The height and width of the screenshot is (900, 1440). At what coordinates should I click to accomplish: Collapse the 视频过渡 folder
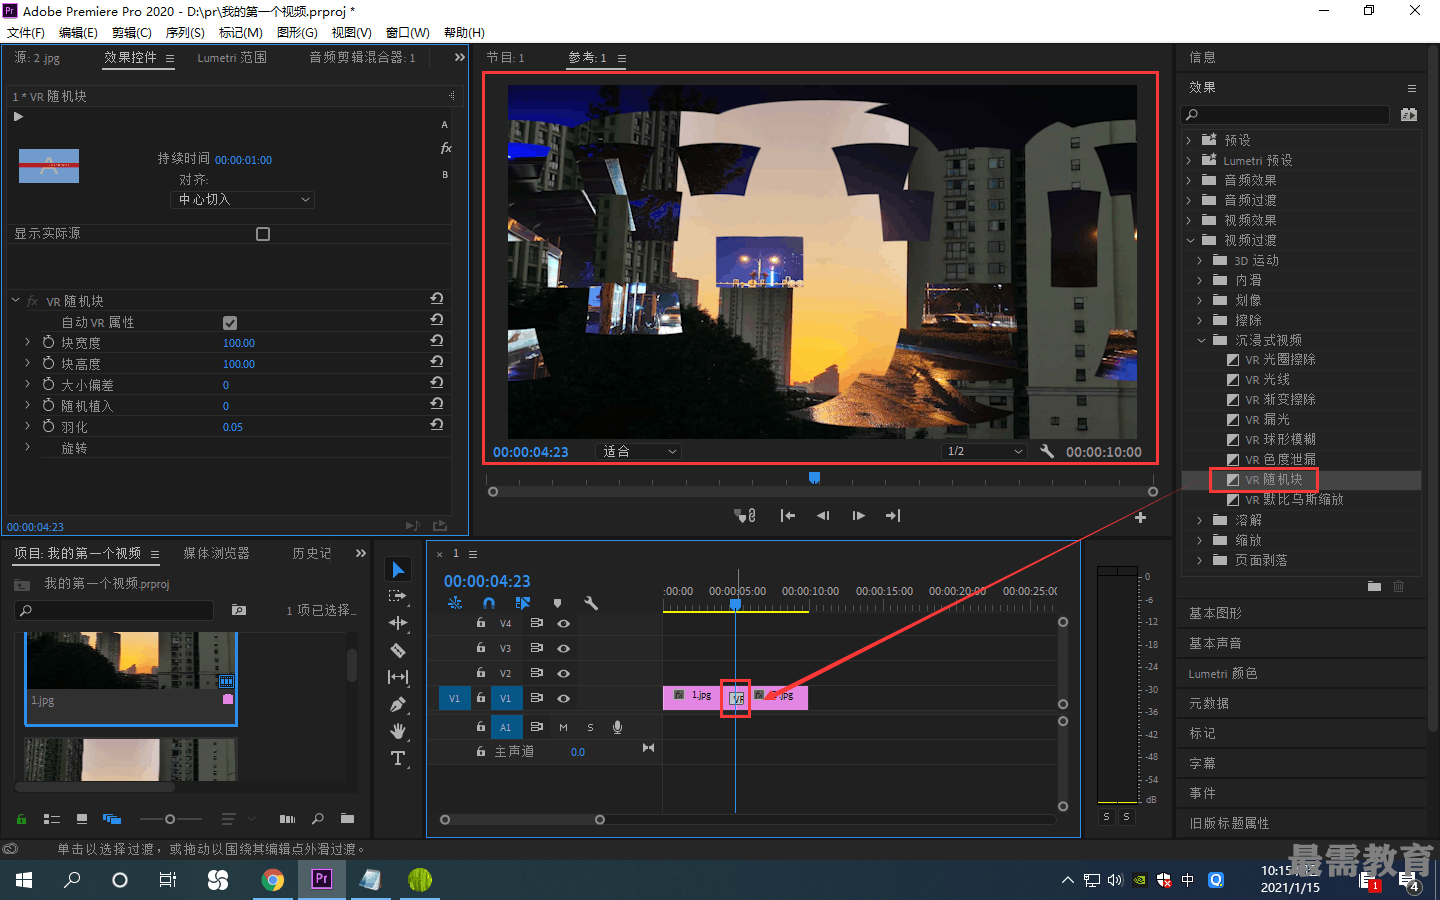click(1190, 240)
